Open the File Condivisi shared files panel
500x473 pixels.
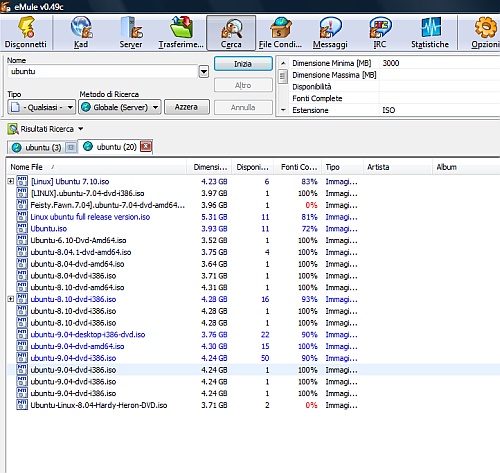280,33
